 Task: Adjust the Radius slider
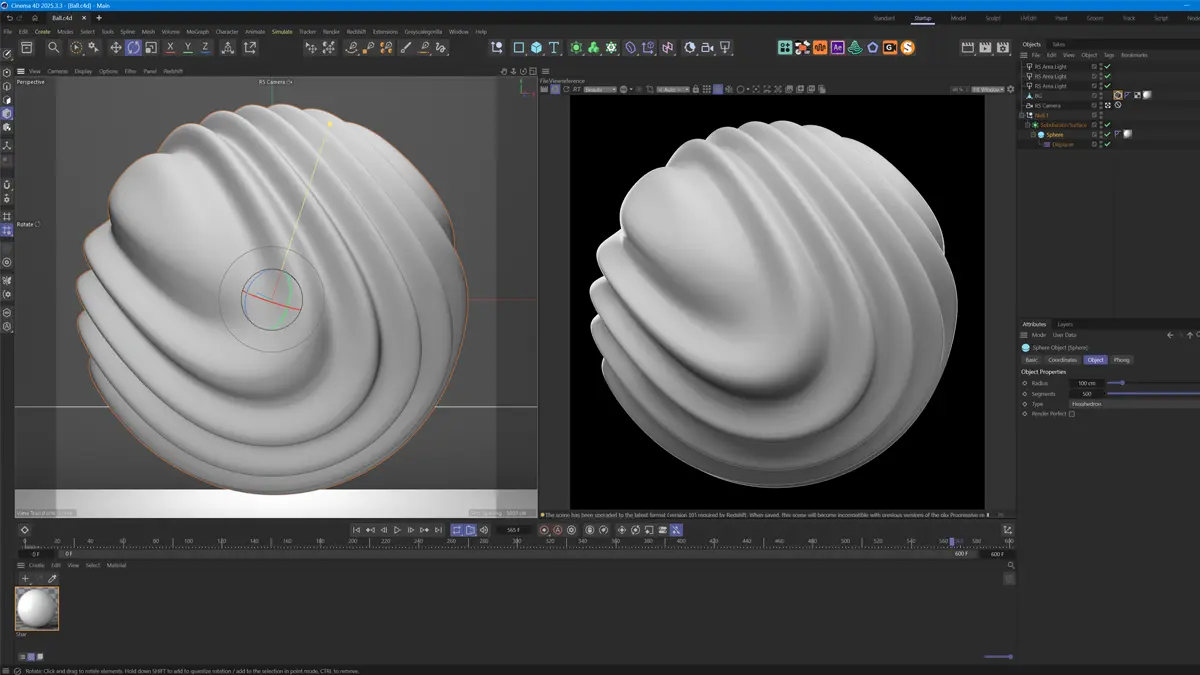click(x=1153, y=383)
